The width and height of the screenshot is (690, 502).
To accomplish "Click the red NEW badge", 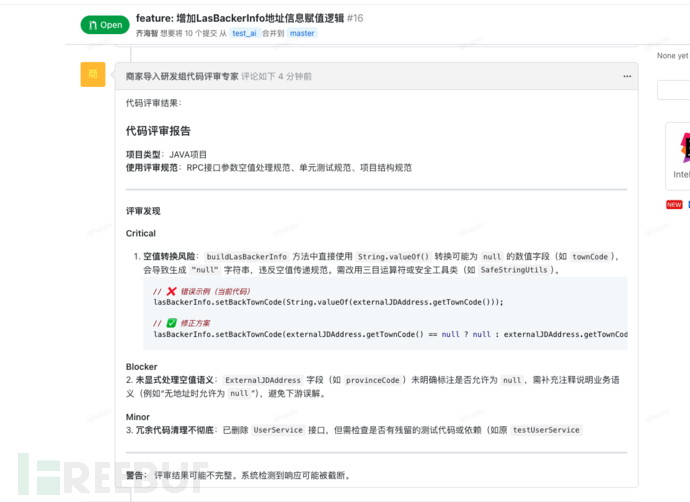I will click(x=674, y=205).
